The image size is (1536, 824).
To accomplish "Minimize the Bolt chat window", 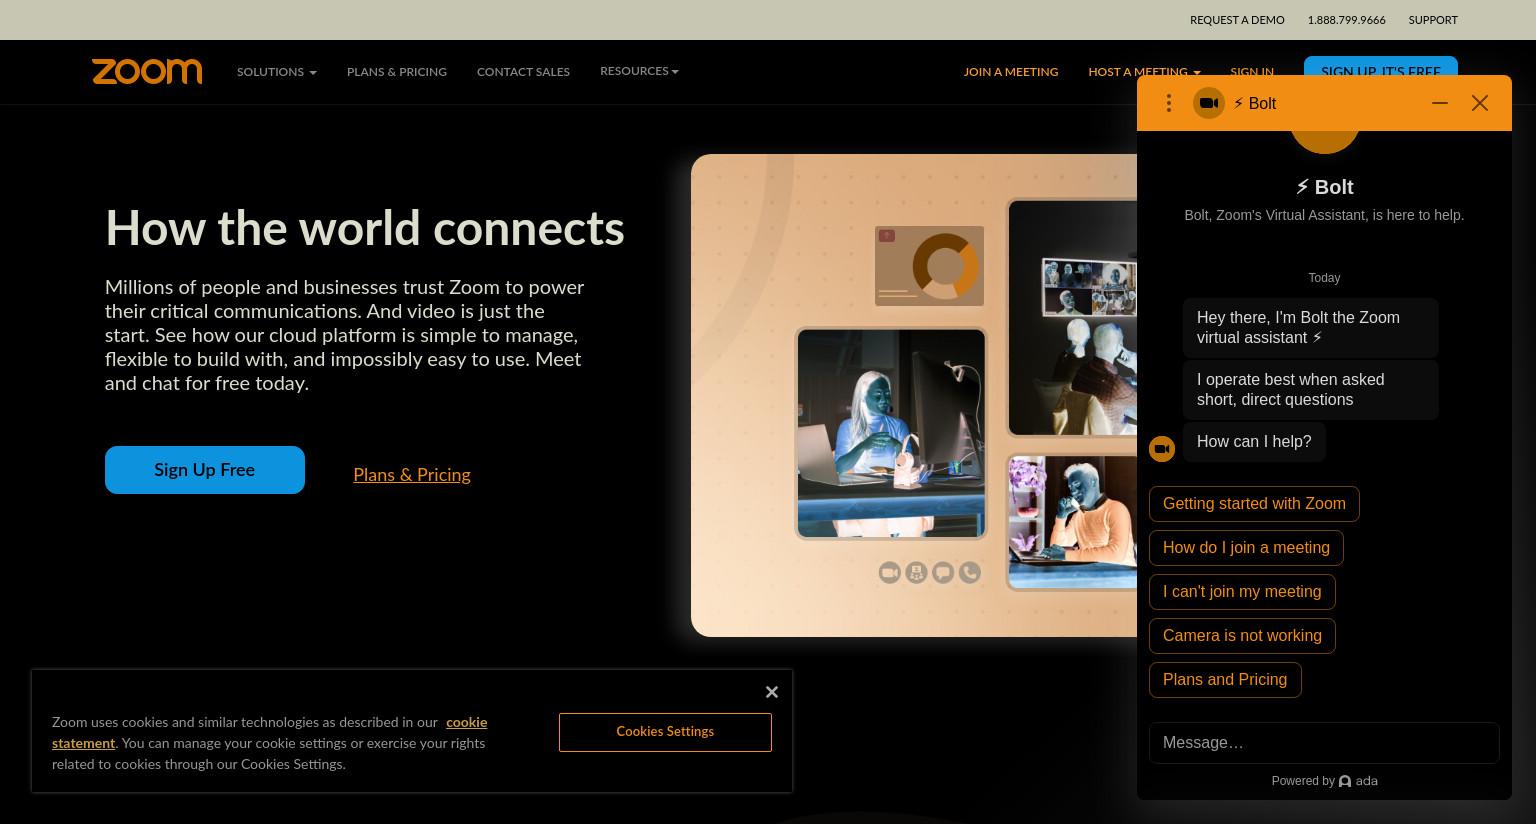I will tap(1440, 103).
